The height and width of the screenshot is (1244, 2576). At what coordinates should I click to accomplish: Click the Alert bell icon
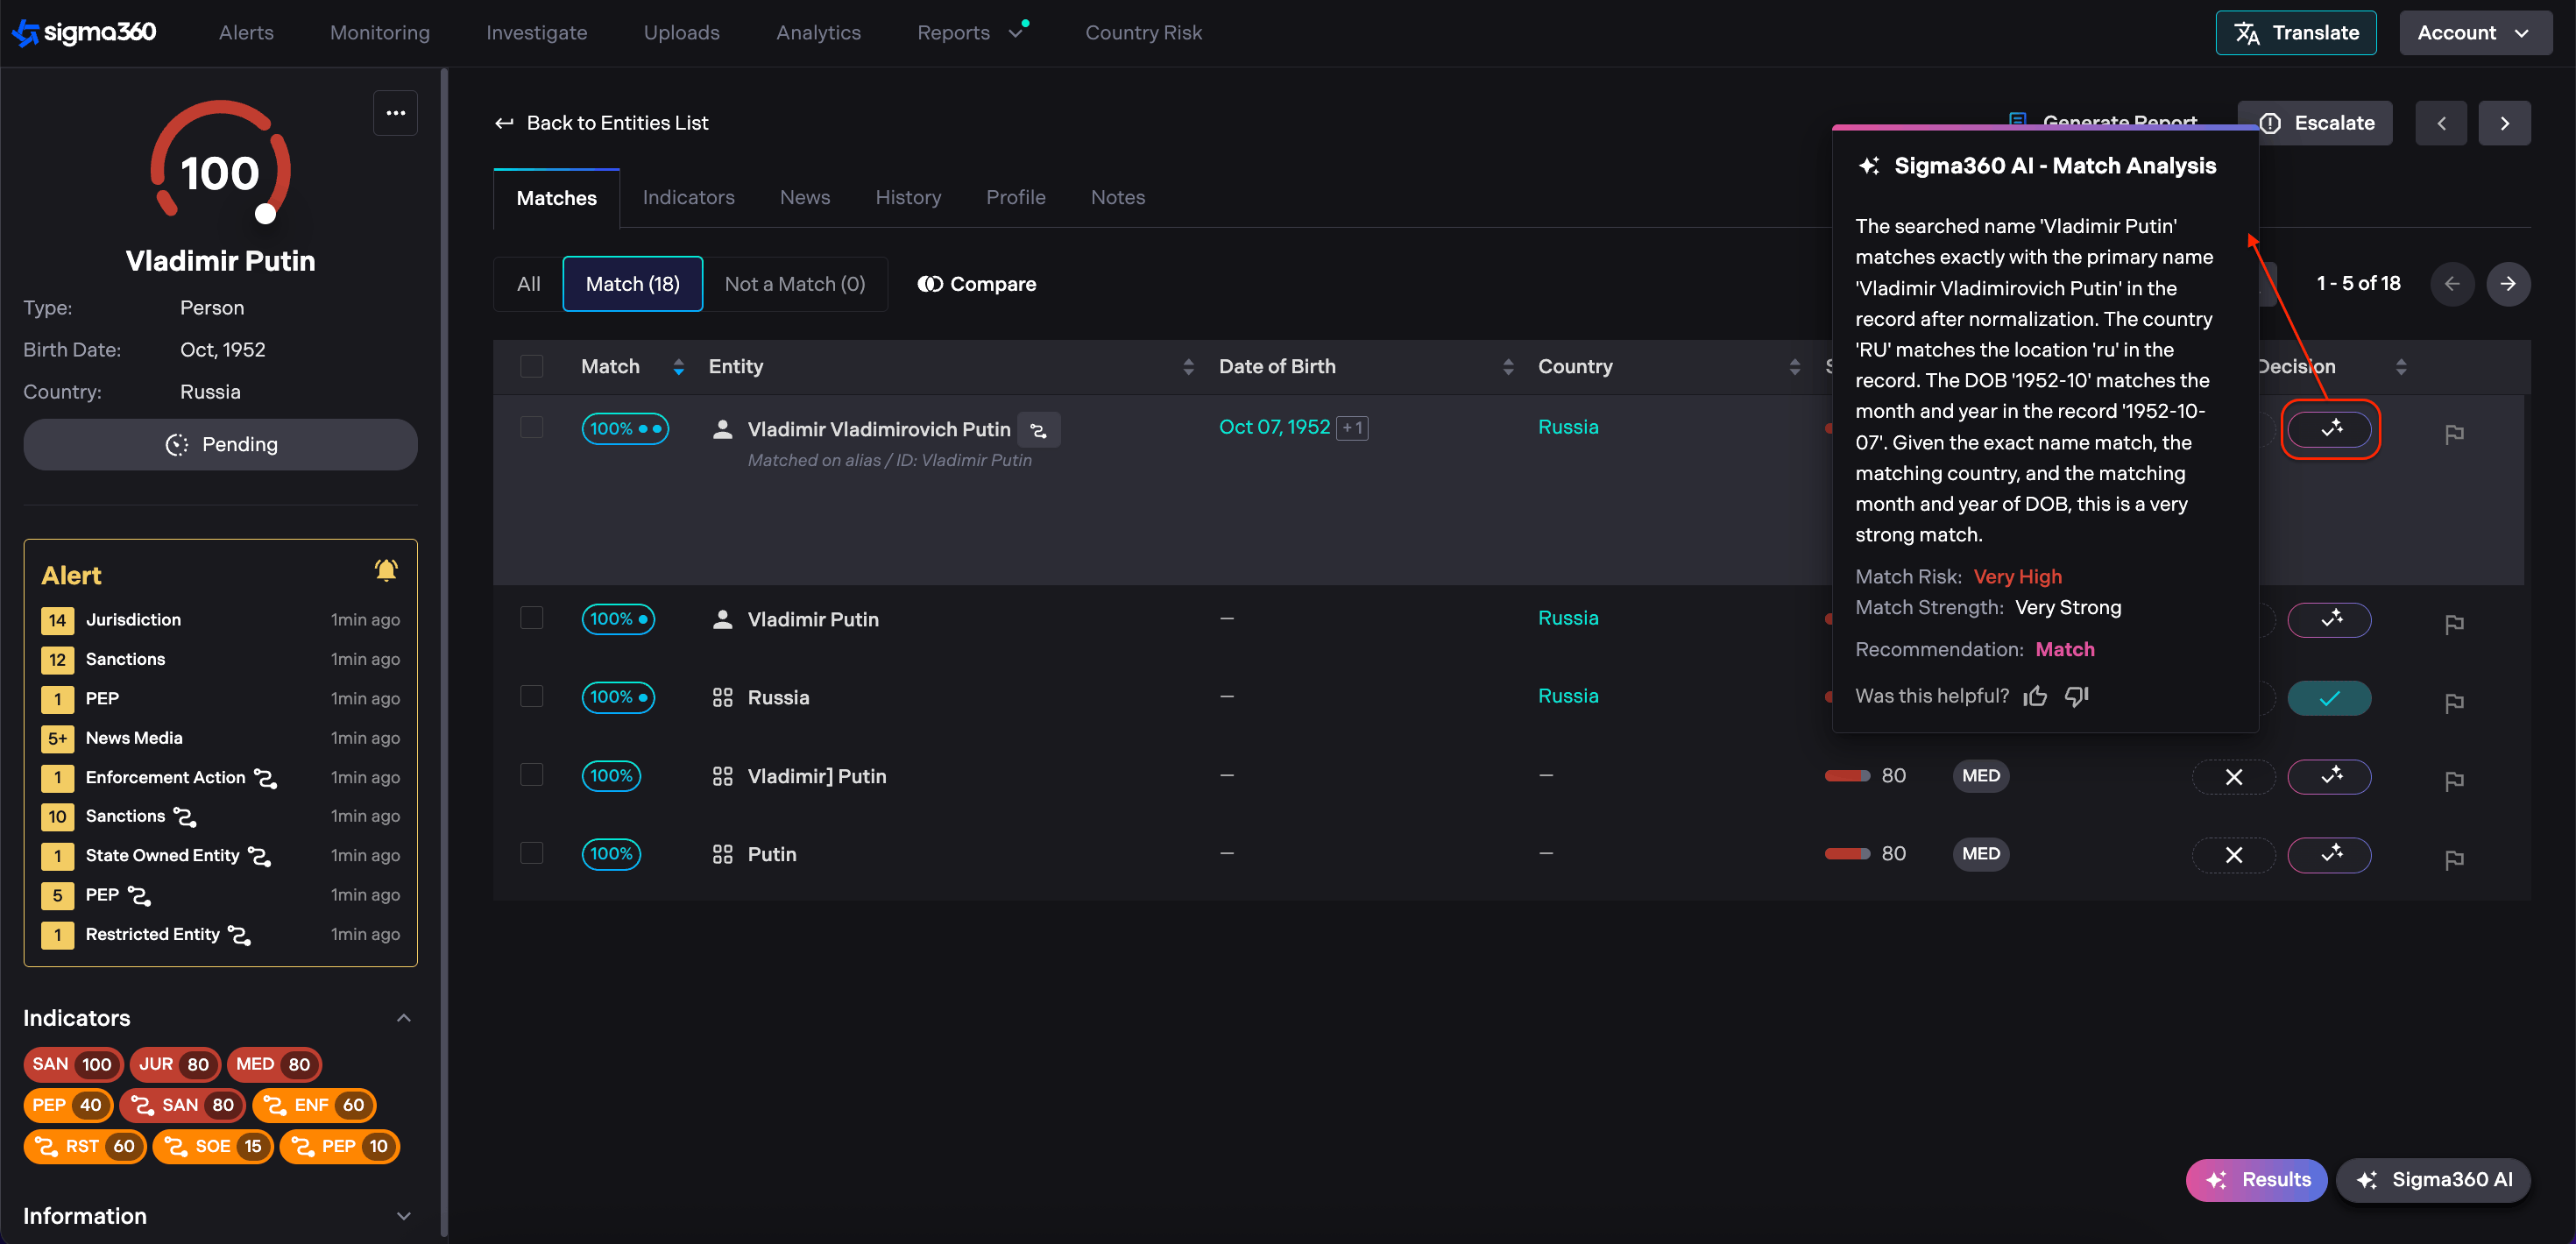pos(386,570)
